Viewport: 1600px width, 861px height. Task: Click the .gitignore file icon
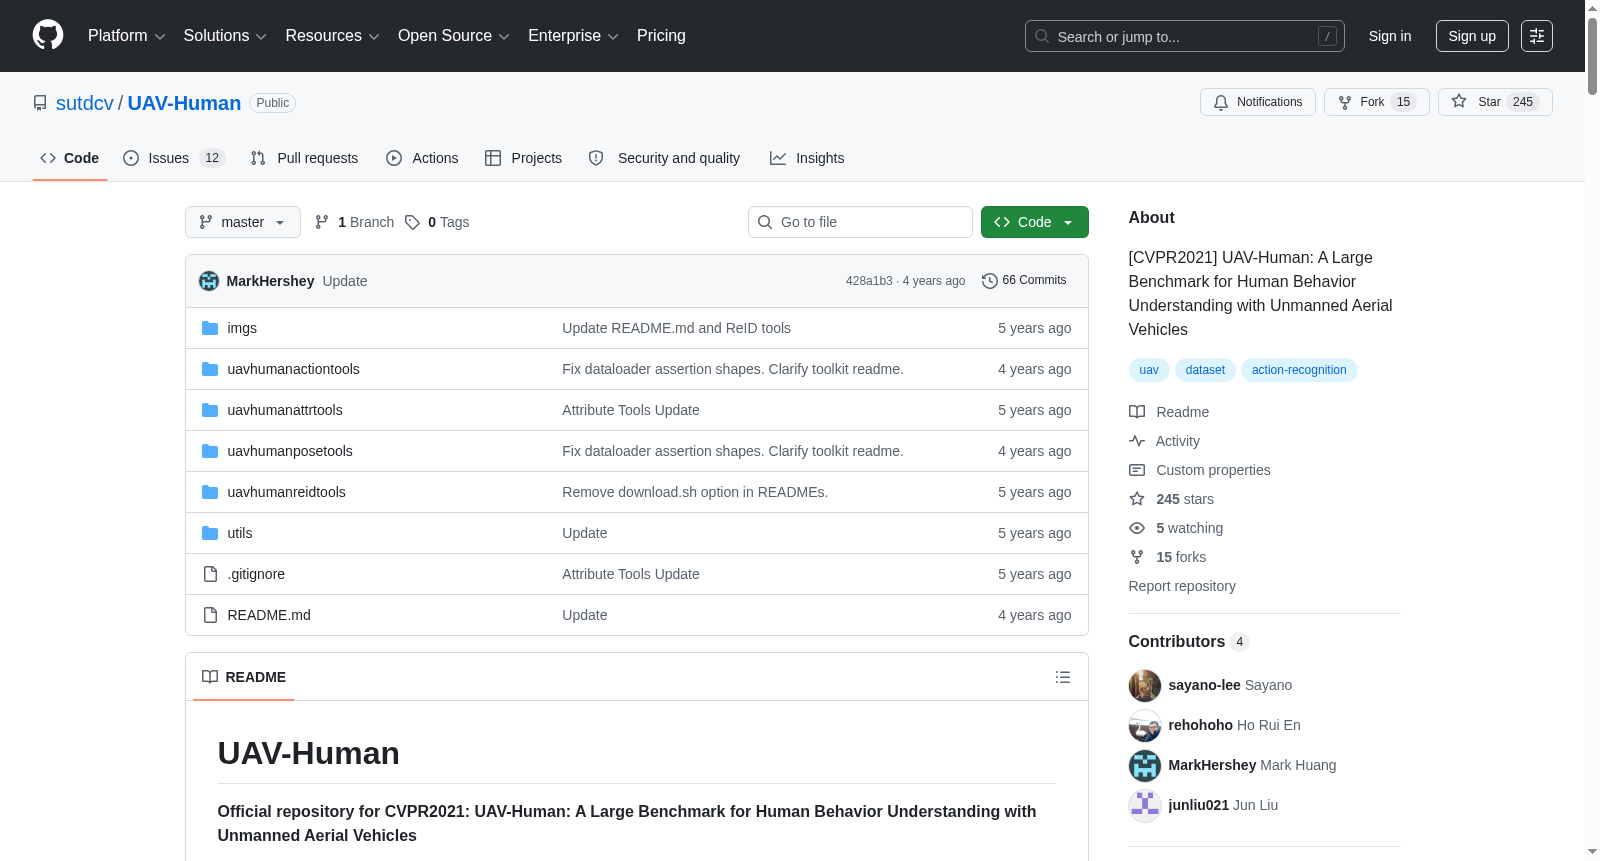(210, 574)
